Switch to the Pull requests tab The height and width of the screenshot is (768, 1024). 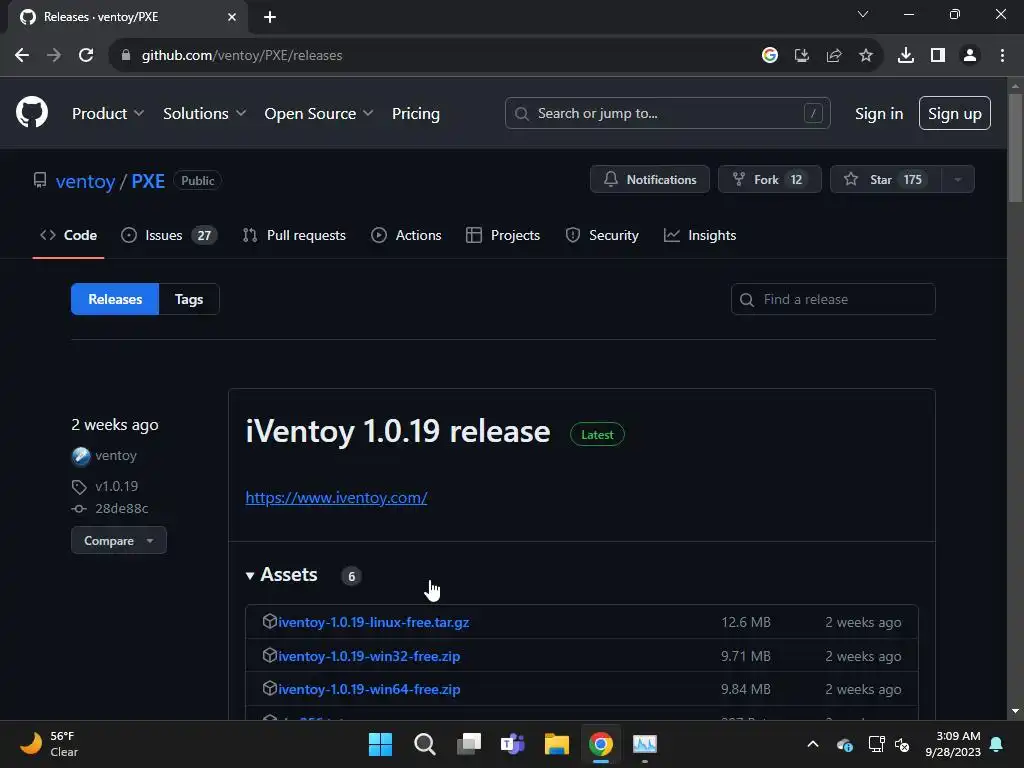(294, 235)
